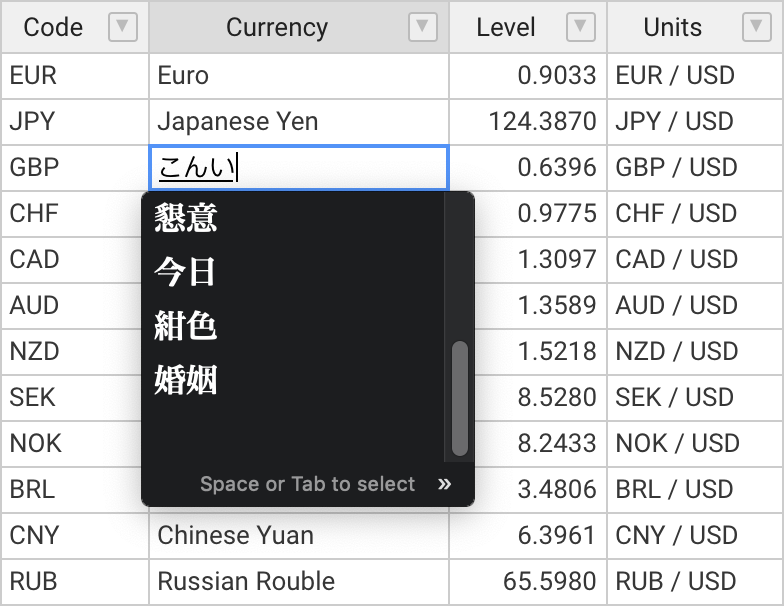This screenshot has width=784, height=606.
Task: Select the BRL / USD units cell
Action: [x=696, y=490]
